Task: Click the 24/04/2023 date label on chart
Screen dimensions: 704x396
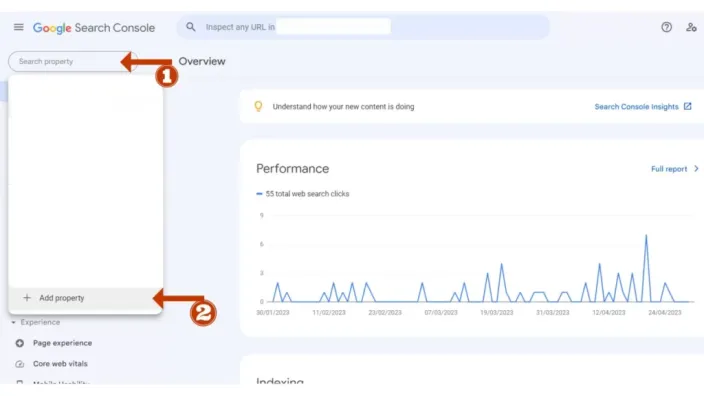Action: (x=664, y=312)
